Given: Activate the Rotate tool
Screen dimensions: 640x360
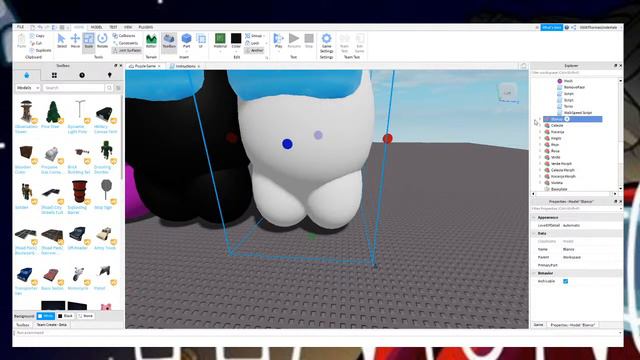Looking at the screenshot, I should tap(102, 41).
